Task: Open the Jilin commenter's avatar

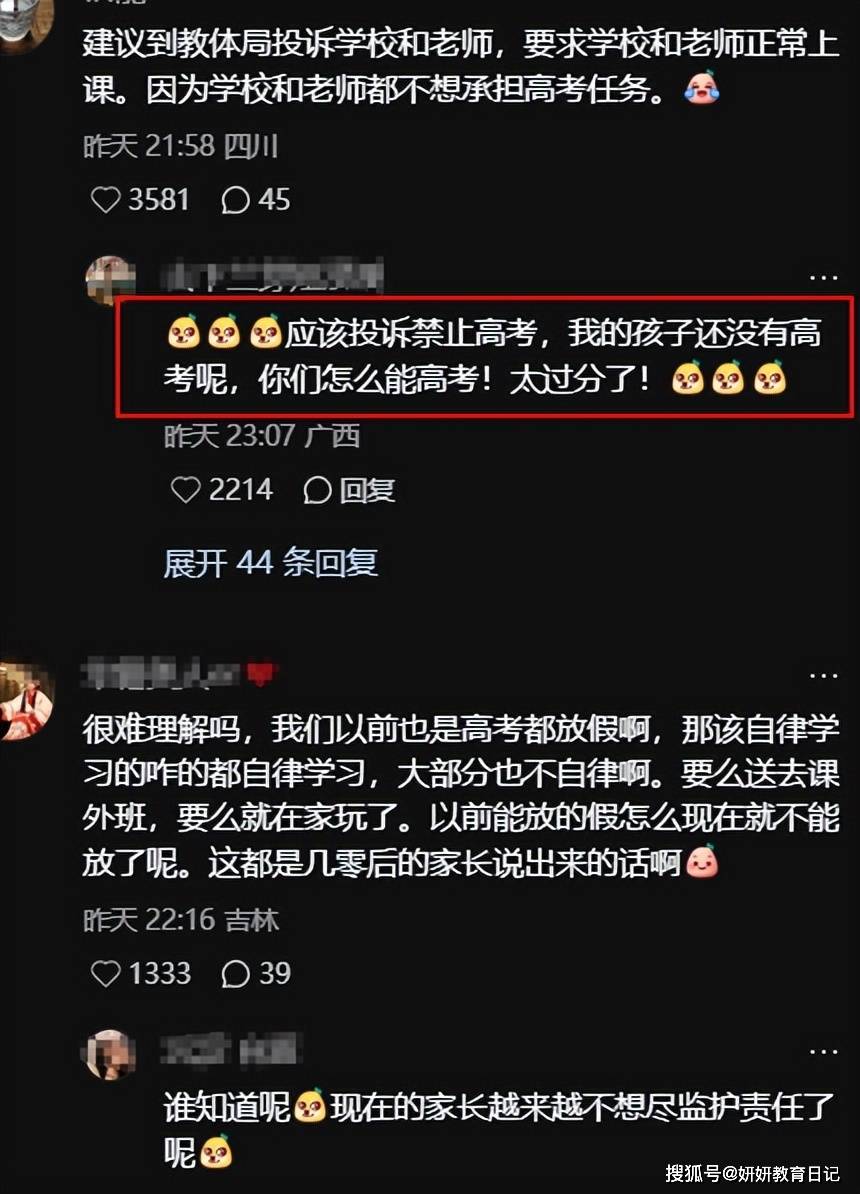Action: (x=25, y=701)
